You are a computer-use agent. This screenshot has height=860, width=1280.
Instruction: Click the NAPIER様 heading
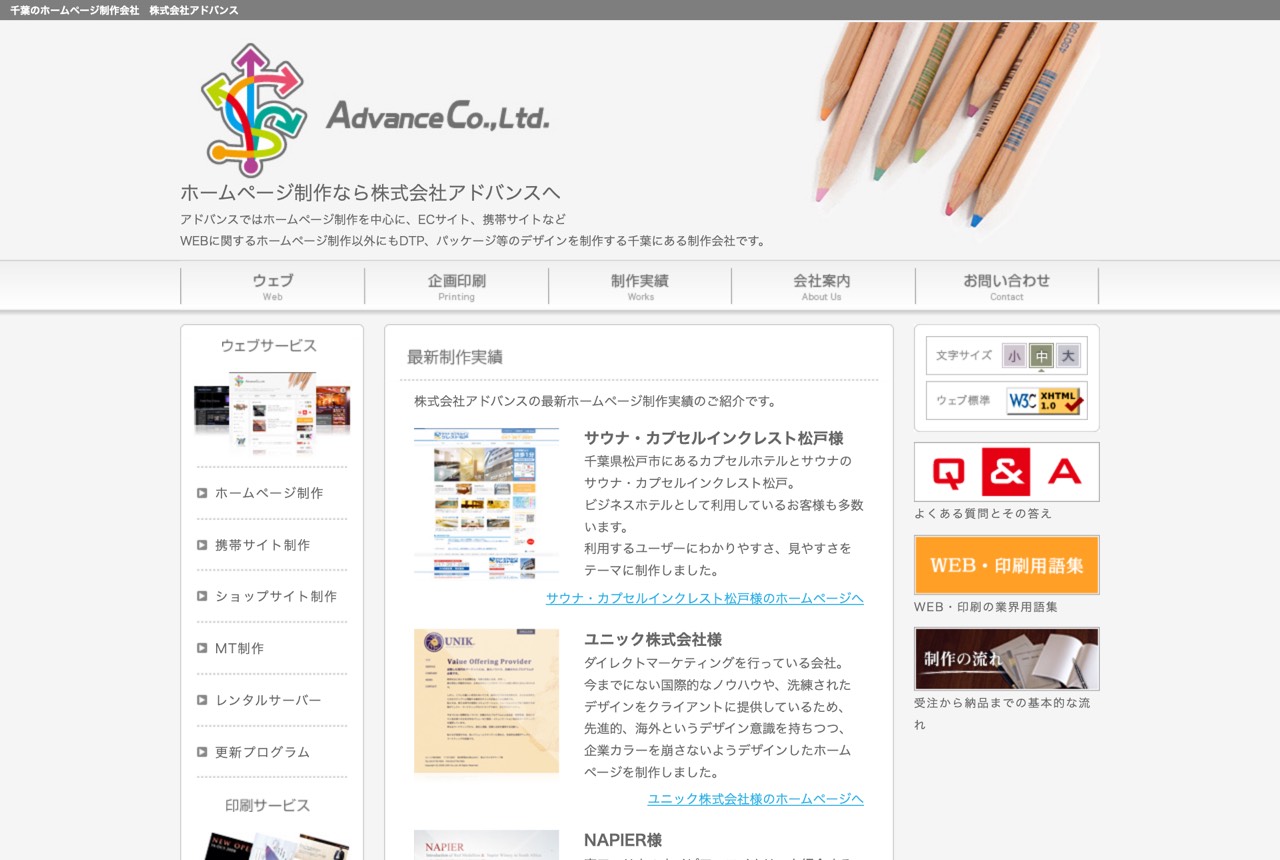click(623, 840)
